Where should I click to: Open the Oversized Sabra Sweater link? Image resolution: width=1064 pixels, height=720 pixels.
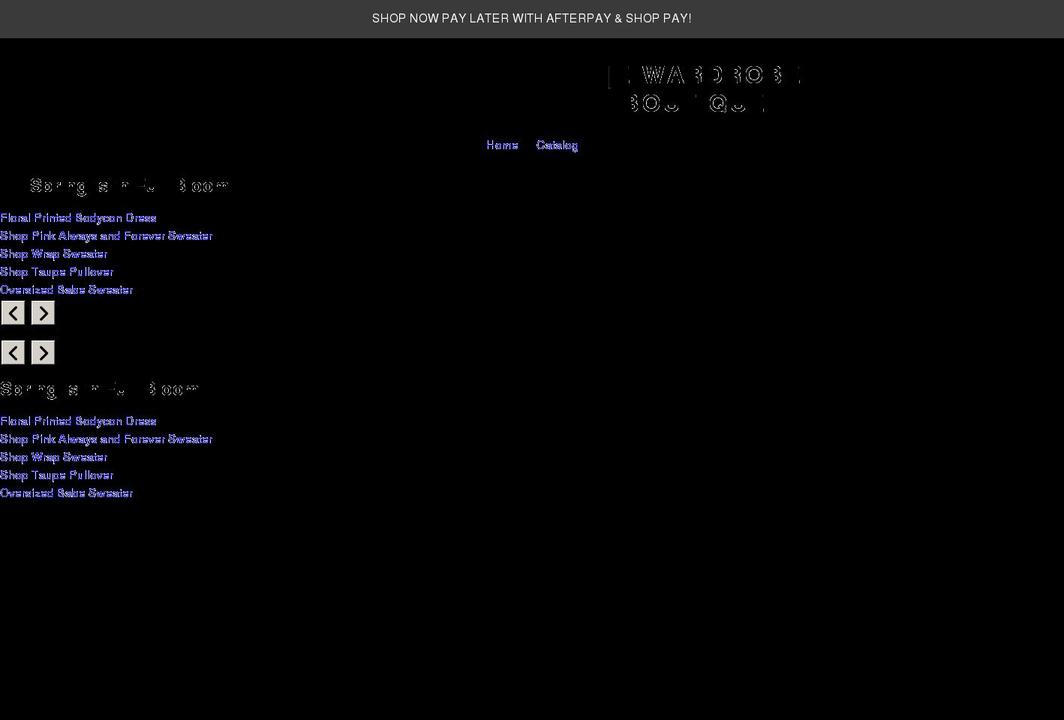pyautogui.click(x=66, y=289)
